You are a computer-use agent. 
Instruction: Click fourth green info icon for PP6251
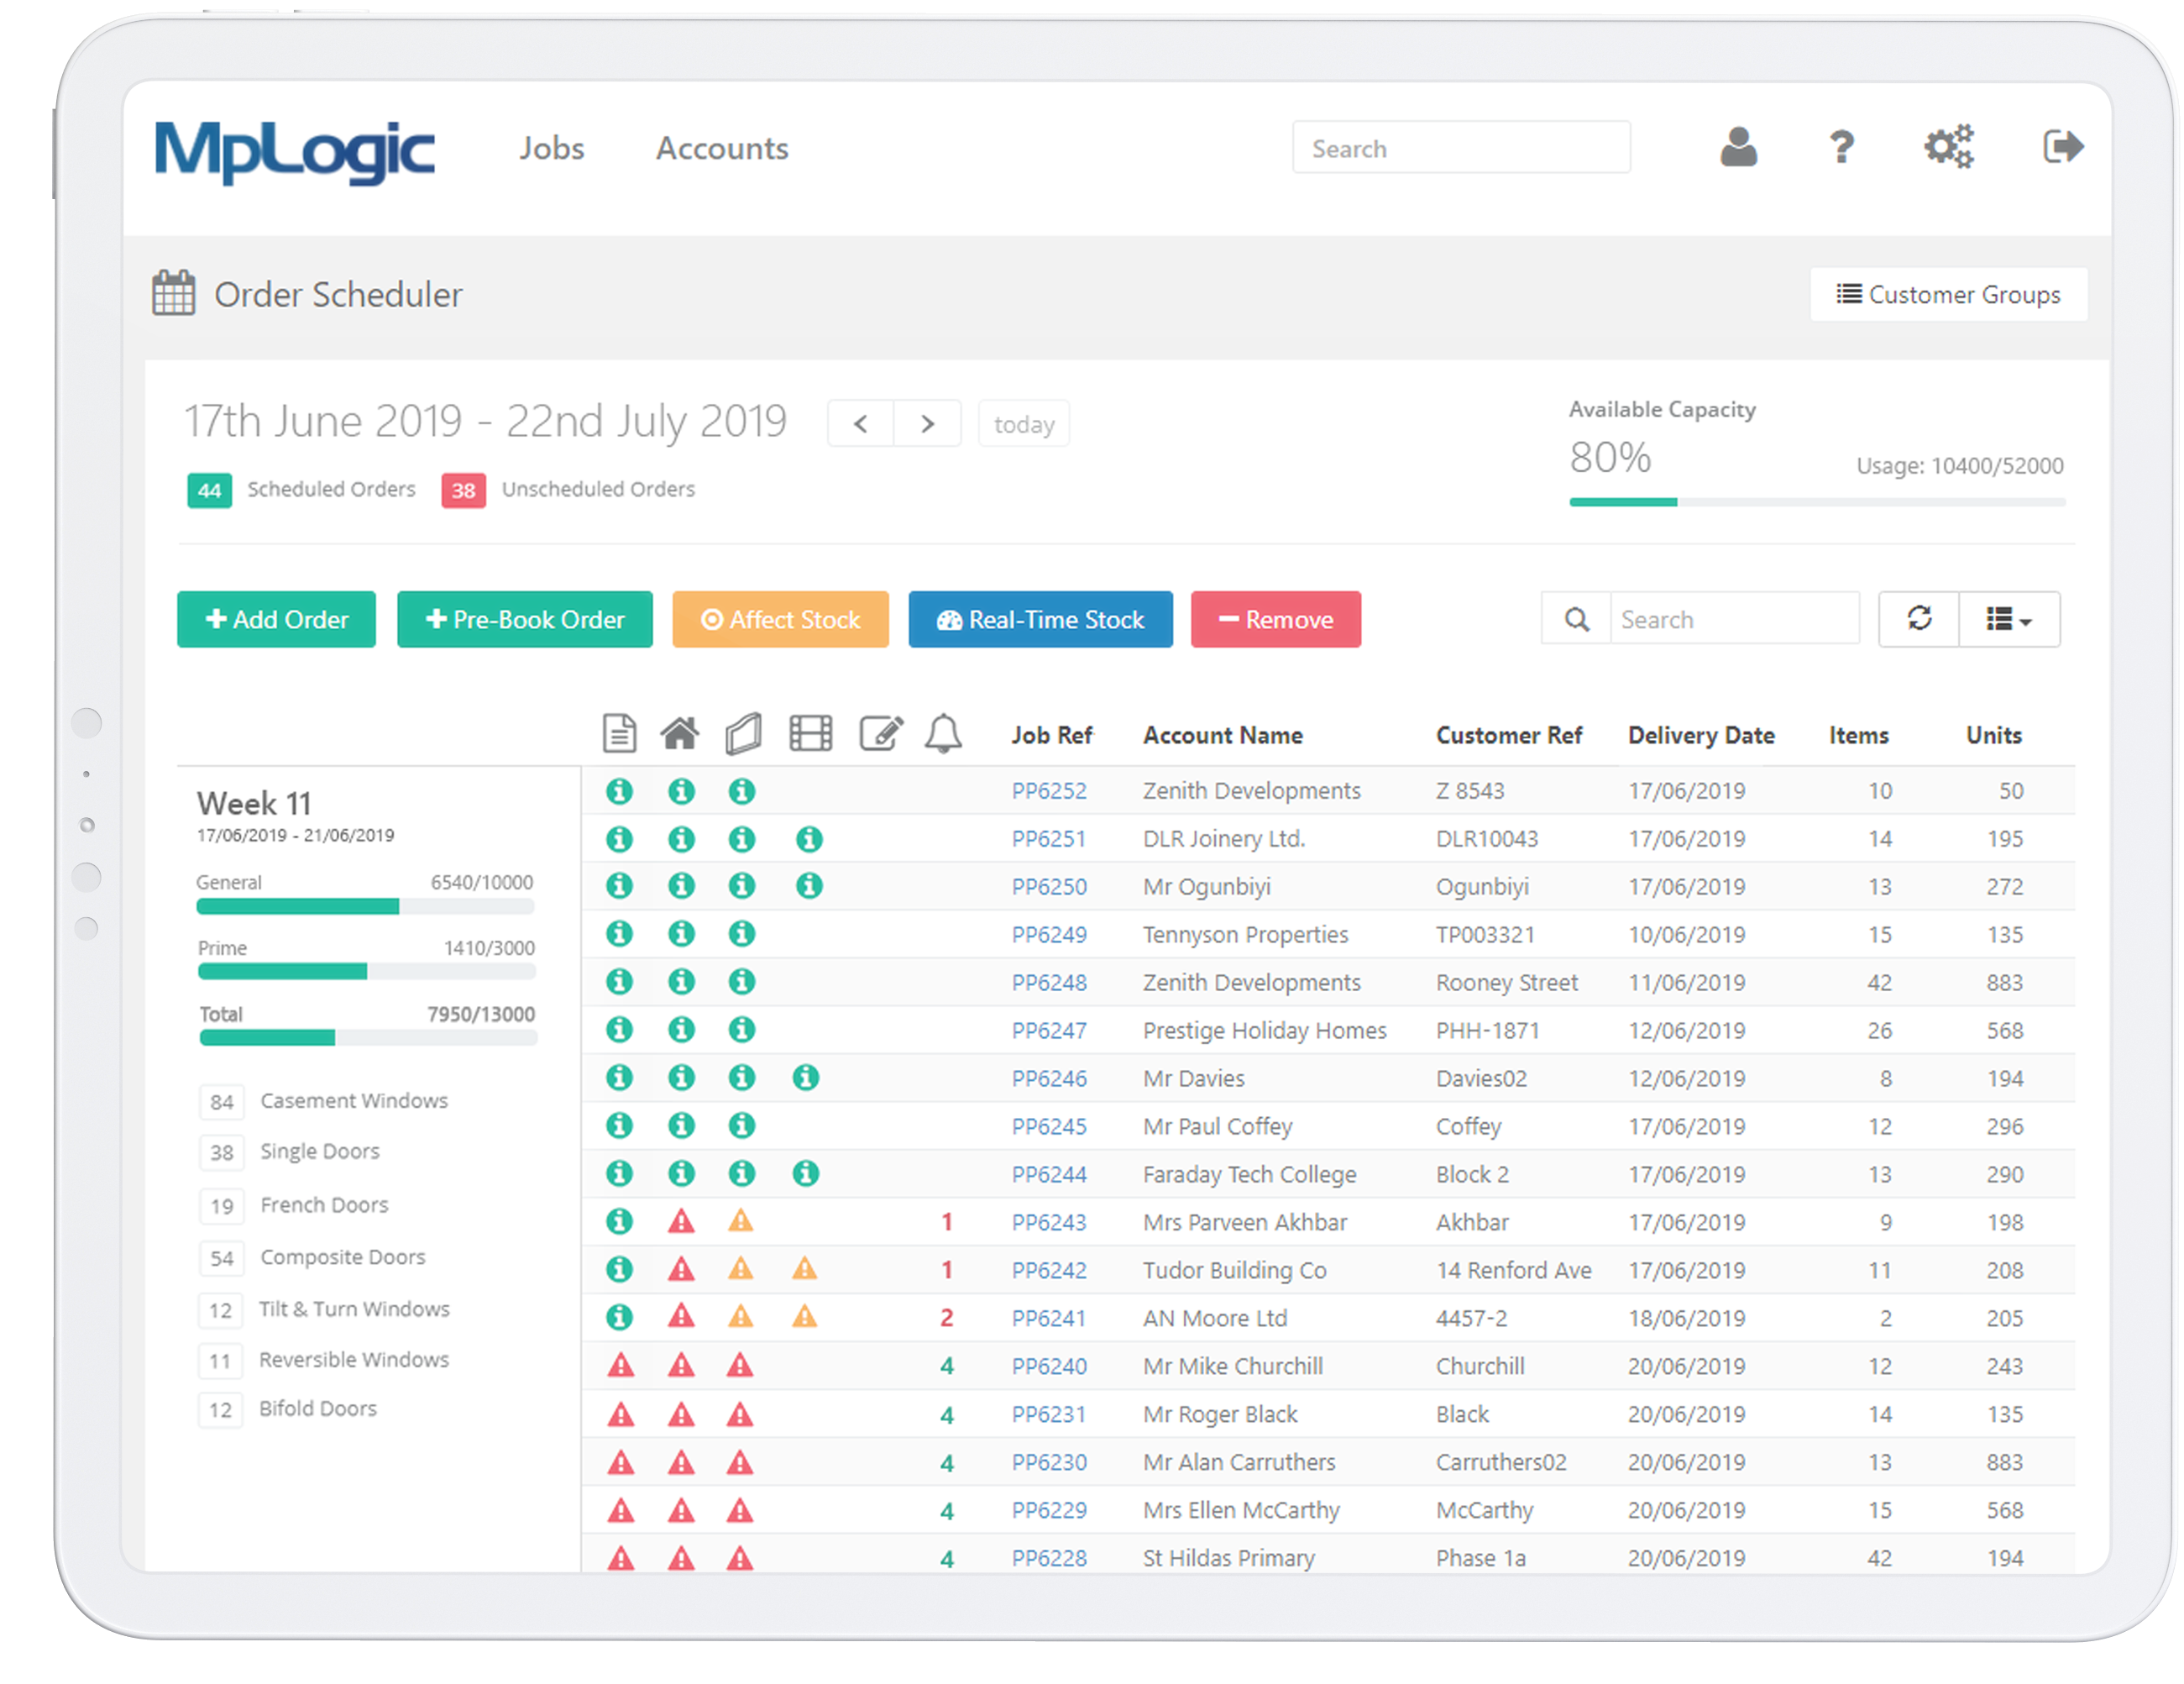(809, 839)
